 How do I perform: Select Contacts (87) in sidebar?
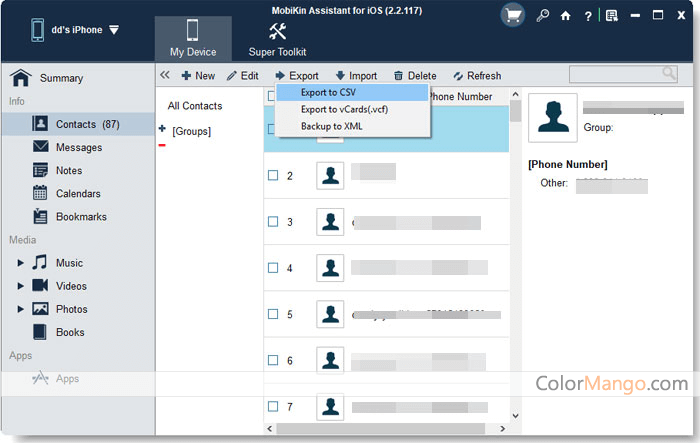click(x=78, y=124)
